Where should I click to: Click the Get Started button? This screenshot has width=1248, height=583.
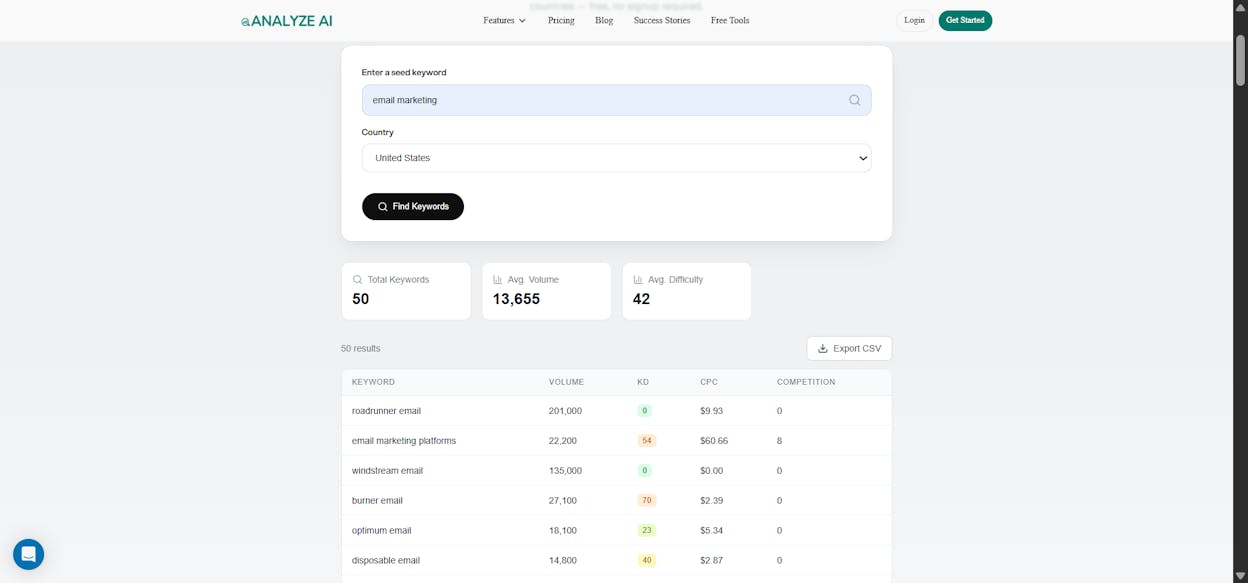(x=965, y=20)
